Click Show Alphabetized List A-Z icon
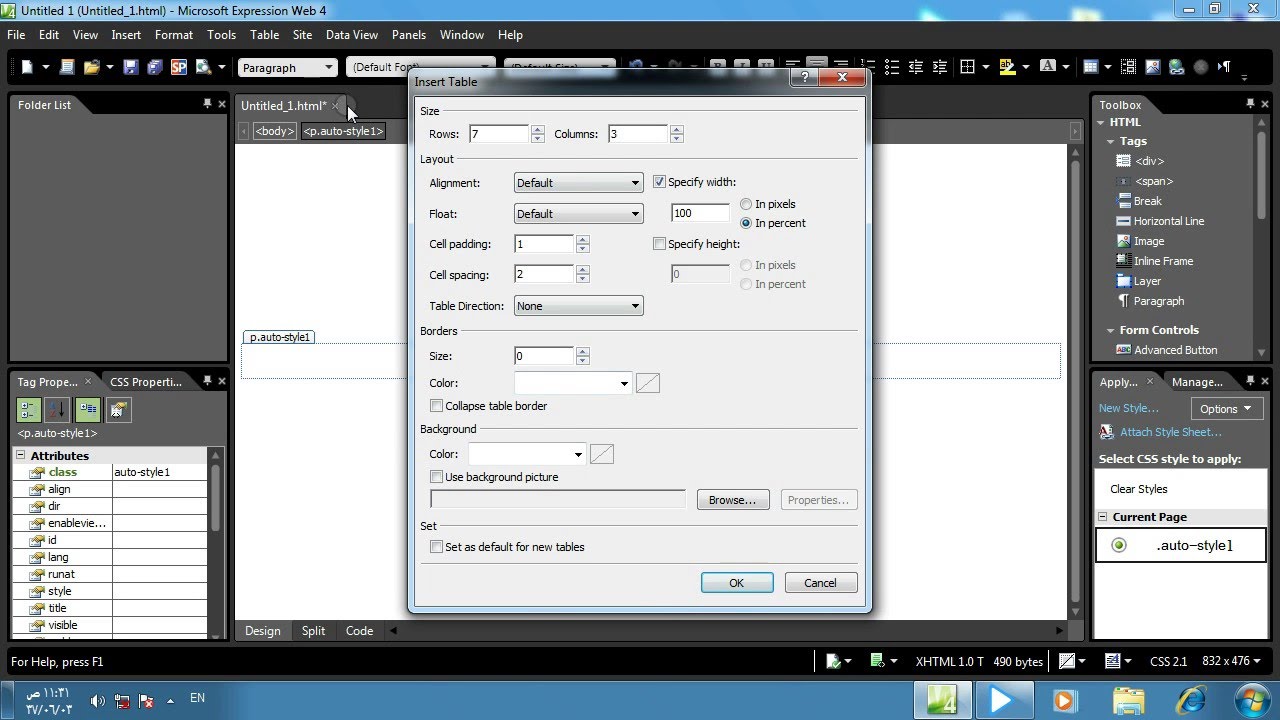The height and width of the screenshot is (720, 1280). 57,409
